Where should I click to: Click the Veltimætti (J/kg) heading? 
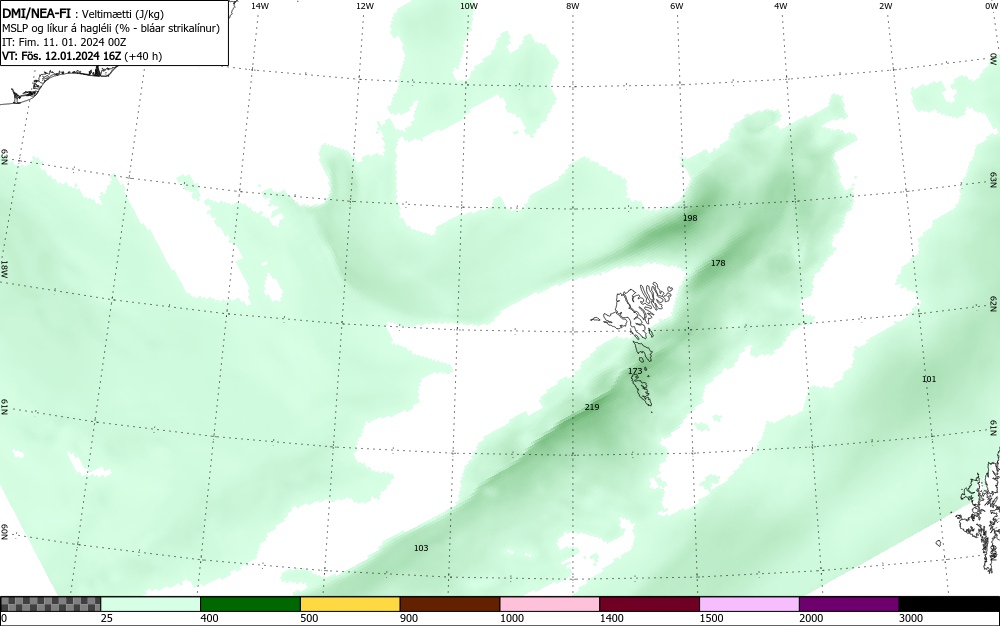point(123,15)
